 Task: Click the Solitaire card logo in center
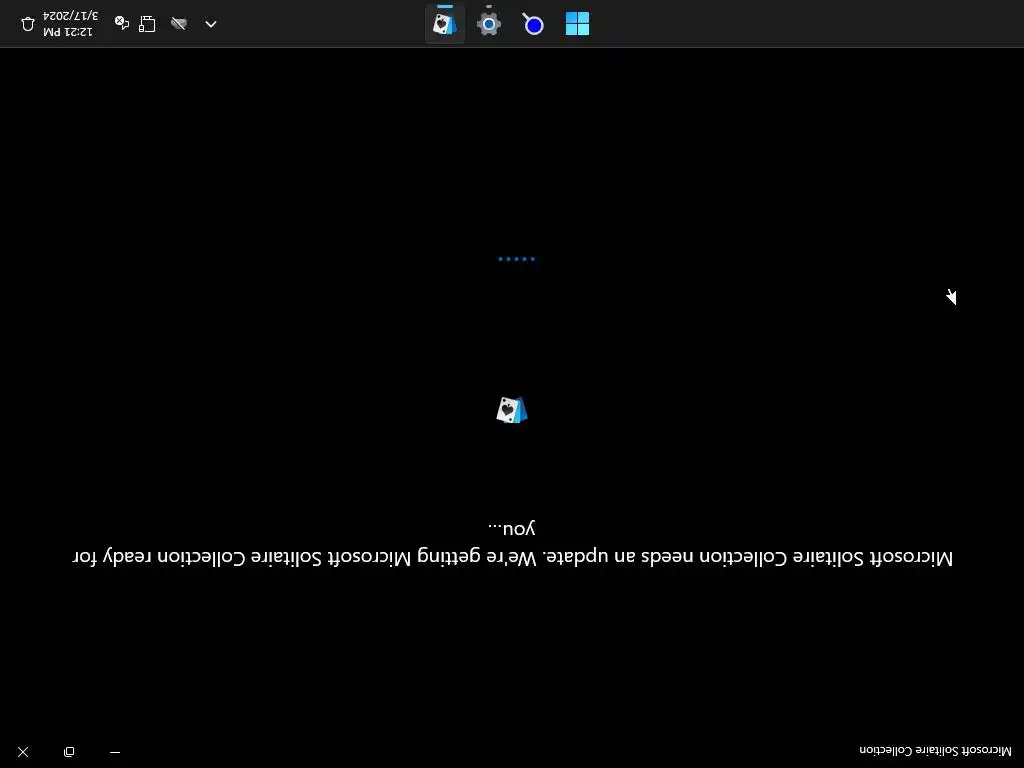click(x=512, y=410)
